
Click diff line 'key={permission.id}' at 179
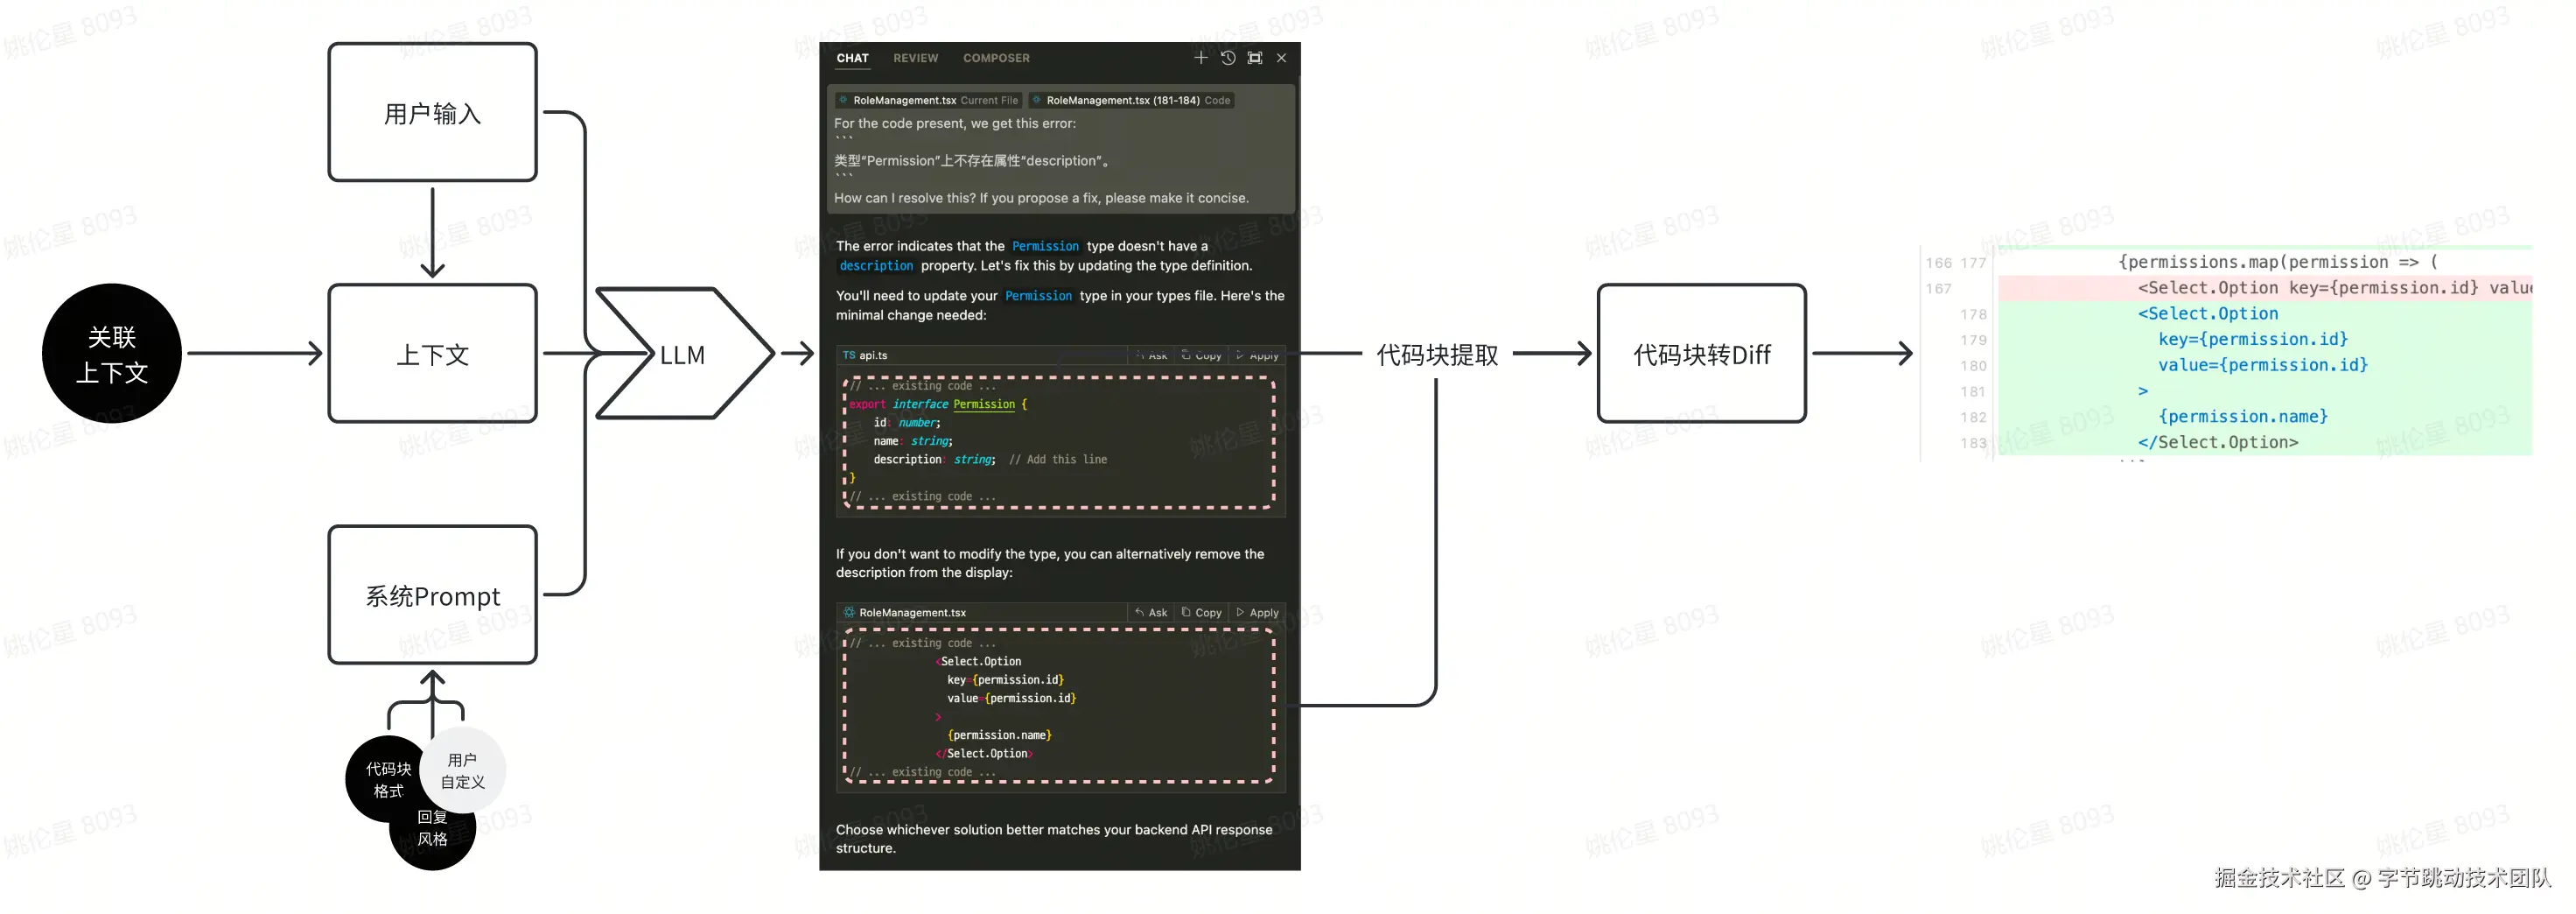tap(2252, 340)
